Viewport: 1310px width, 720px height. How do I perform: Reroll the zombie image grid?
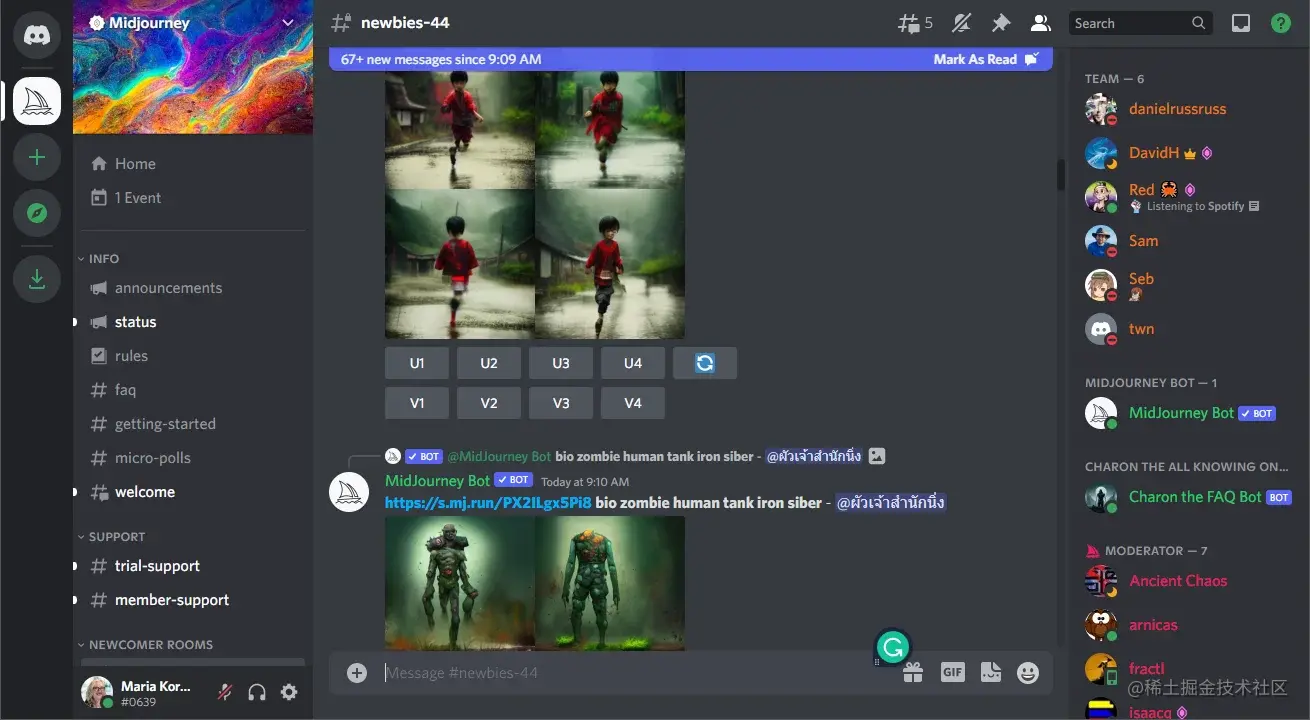(705, 362)
